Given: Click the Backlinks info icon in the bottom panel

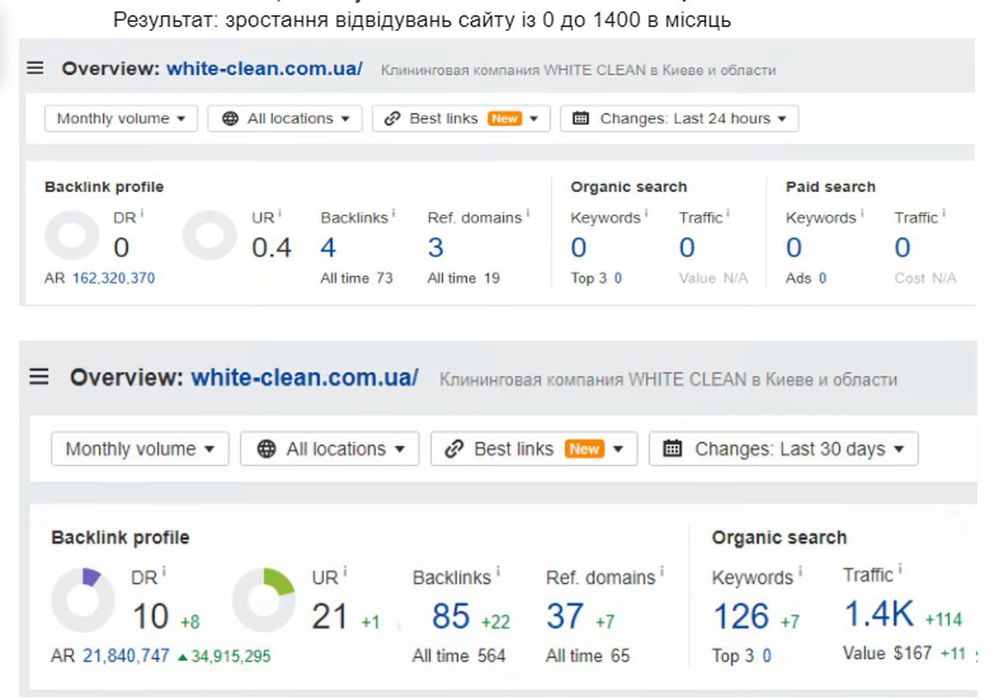Looking at the screenshot, I should tap(498, 573).
